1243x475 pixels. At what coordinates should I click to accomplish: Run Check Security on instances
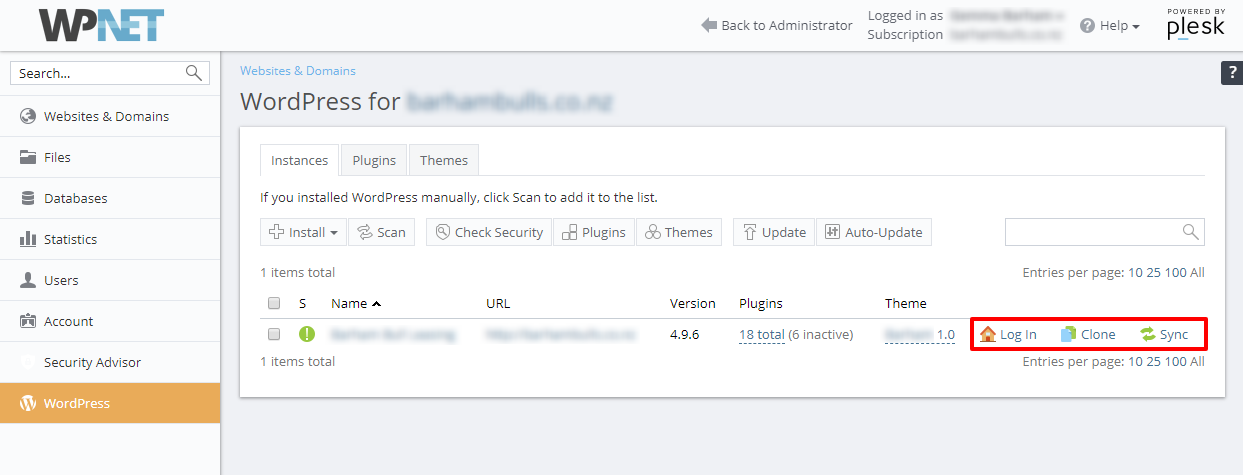click(488, 232)
